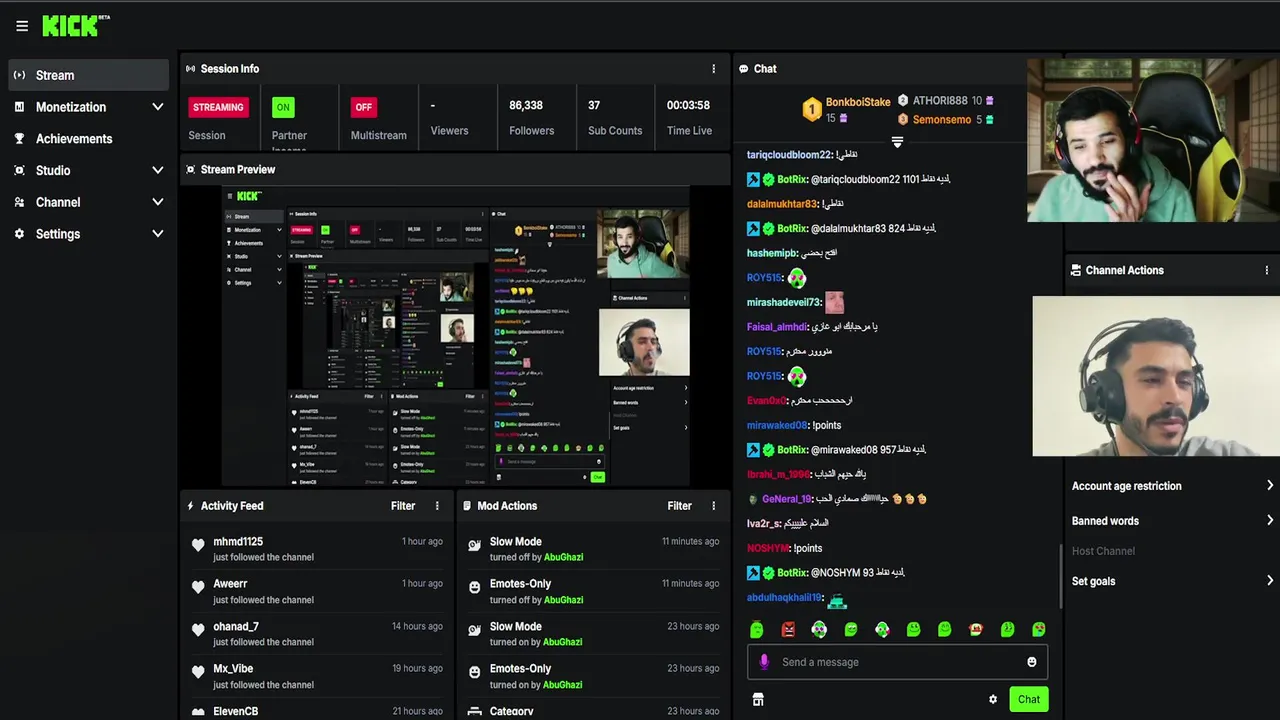Click the heart icon beside mhmd1125
The width and height of the screenshot is (1280, 720).
coord(198,545)
